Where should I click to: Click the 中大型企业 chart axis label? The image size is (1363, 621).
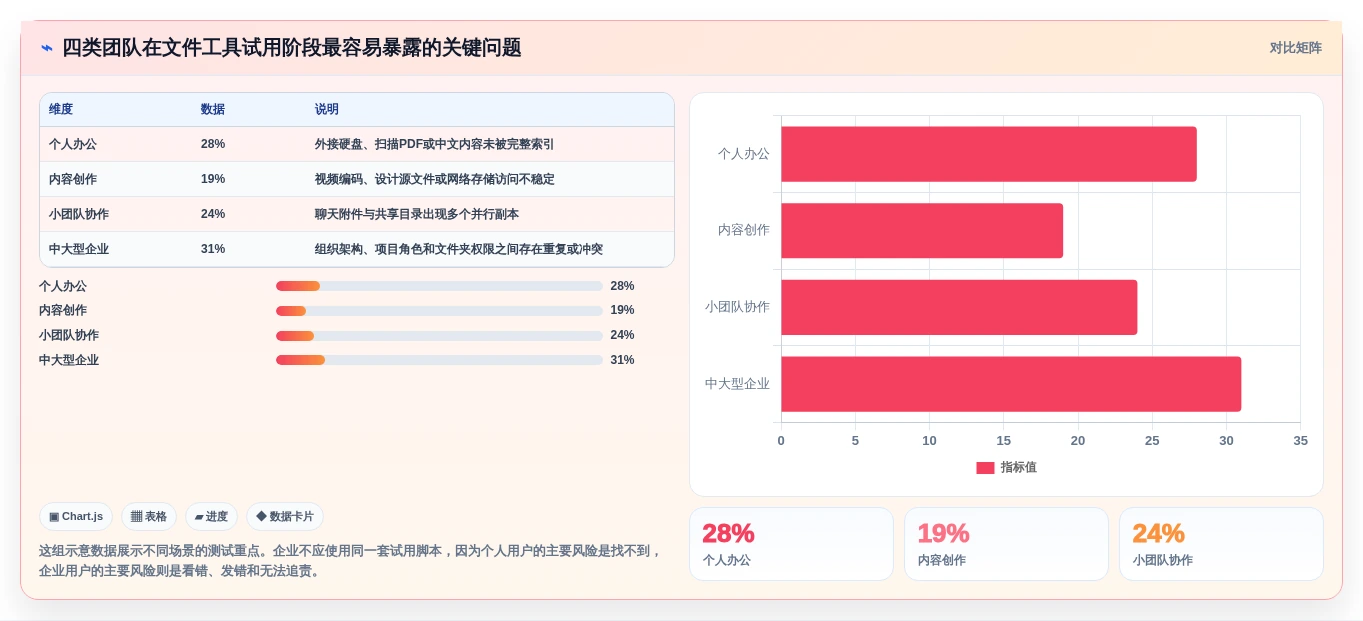tap(737, 384)
